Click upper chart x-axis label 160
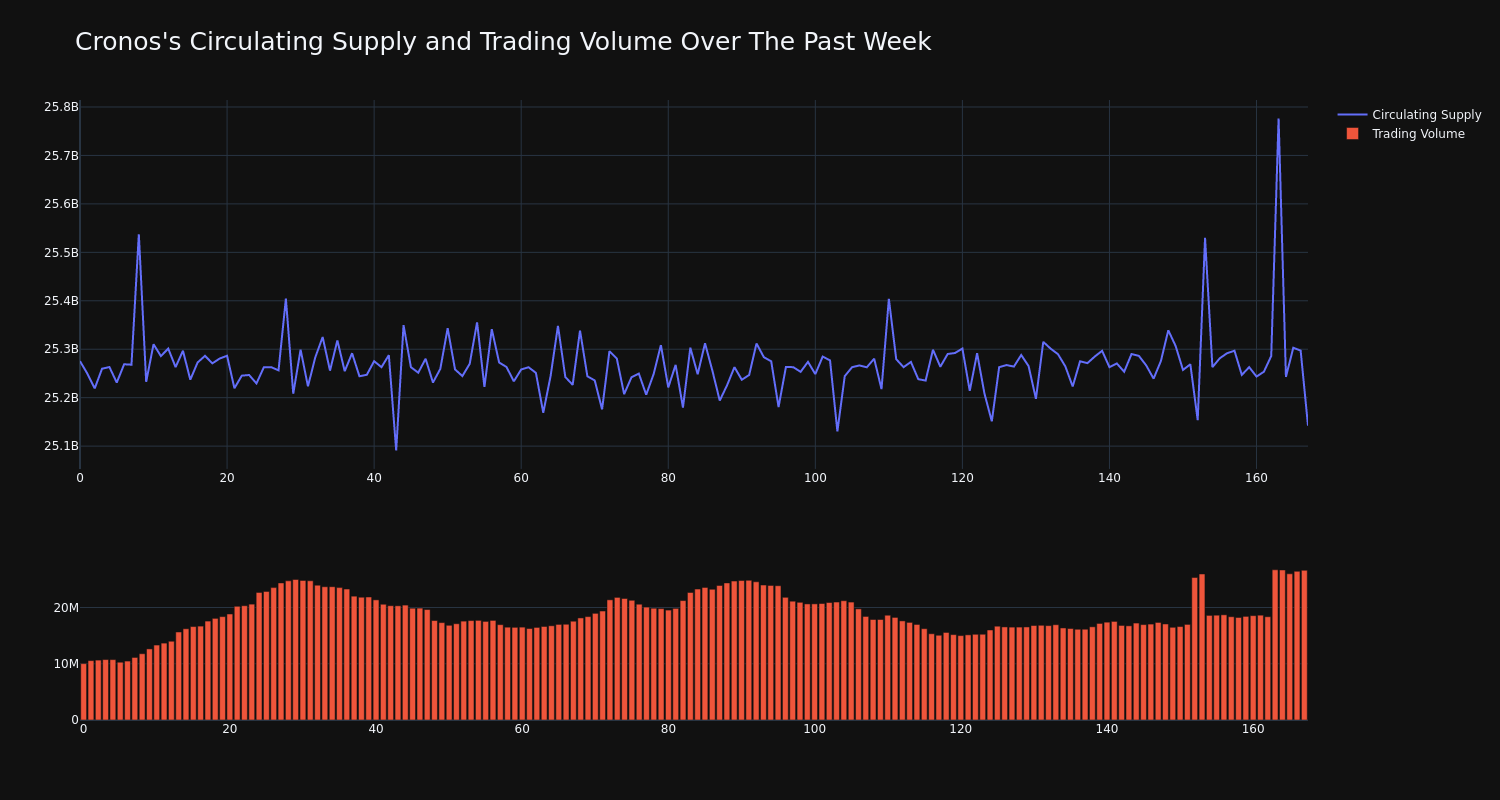The width and height of the screenshot is (1500, 800). click(1256, 478)
